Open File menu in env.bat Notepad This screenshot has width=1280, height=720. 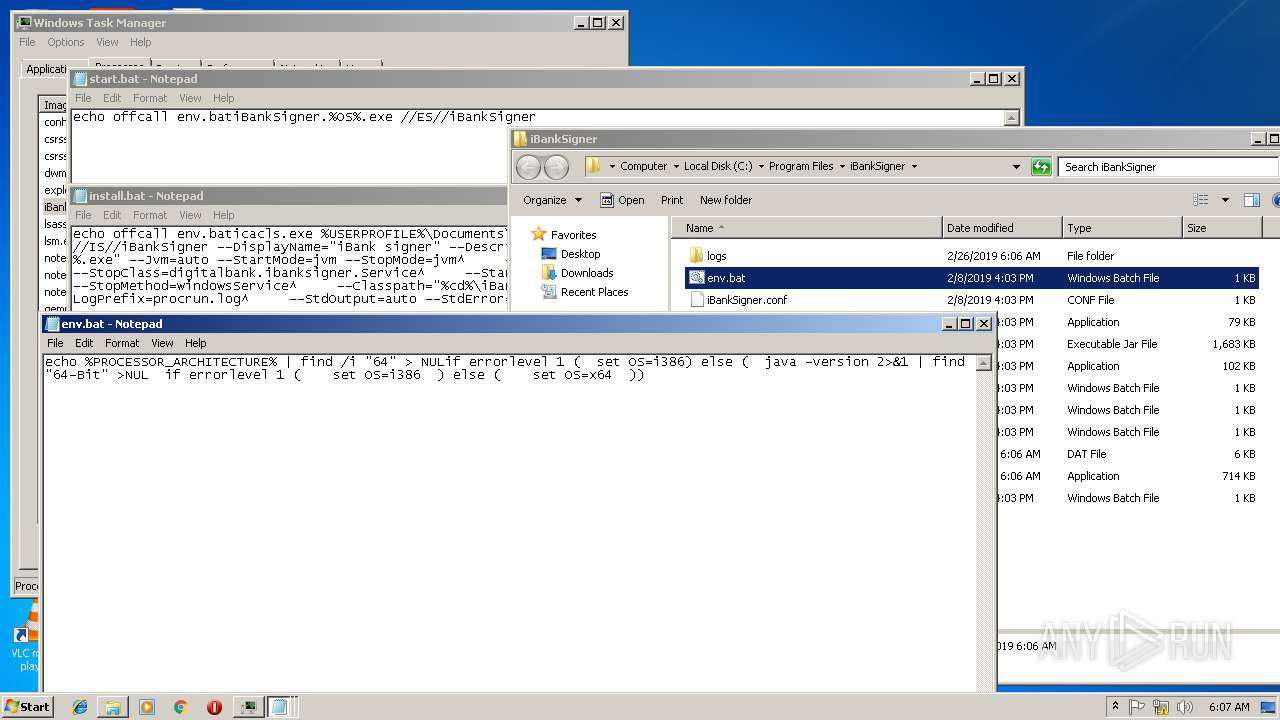point(55,343)
